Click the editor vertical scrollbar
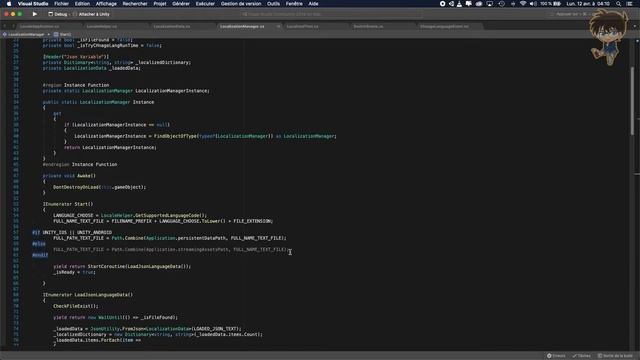The width and height of the screenshot is (640, 360). point(632,100)
